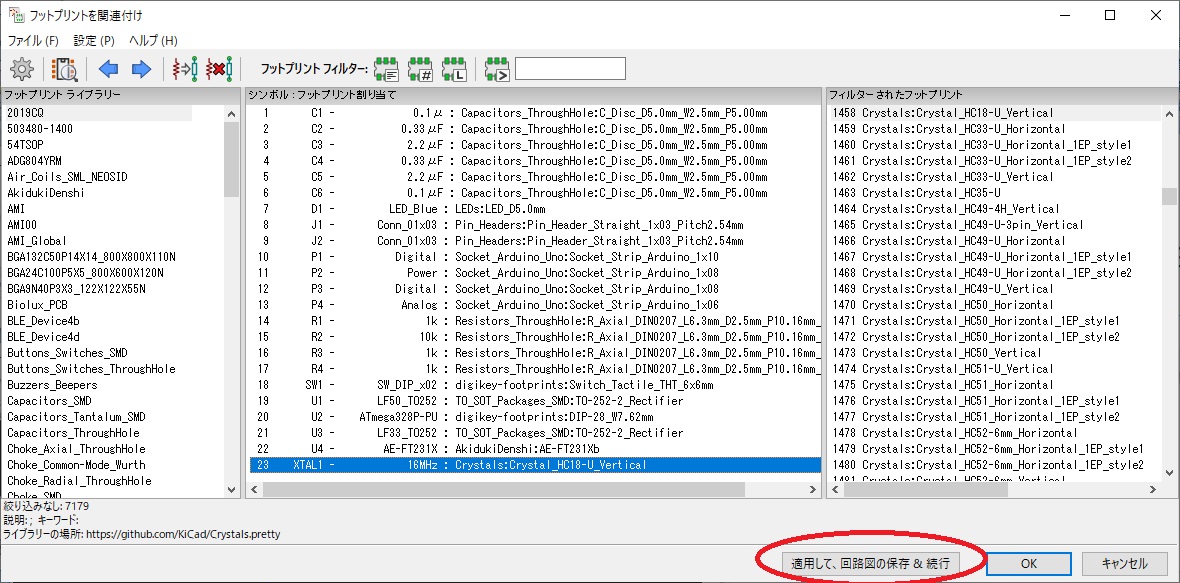The height and width of the screenshot is (583, 1180).
Task: Open the ヘルプ (H) menu
Action: (153, 41)
